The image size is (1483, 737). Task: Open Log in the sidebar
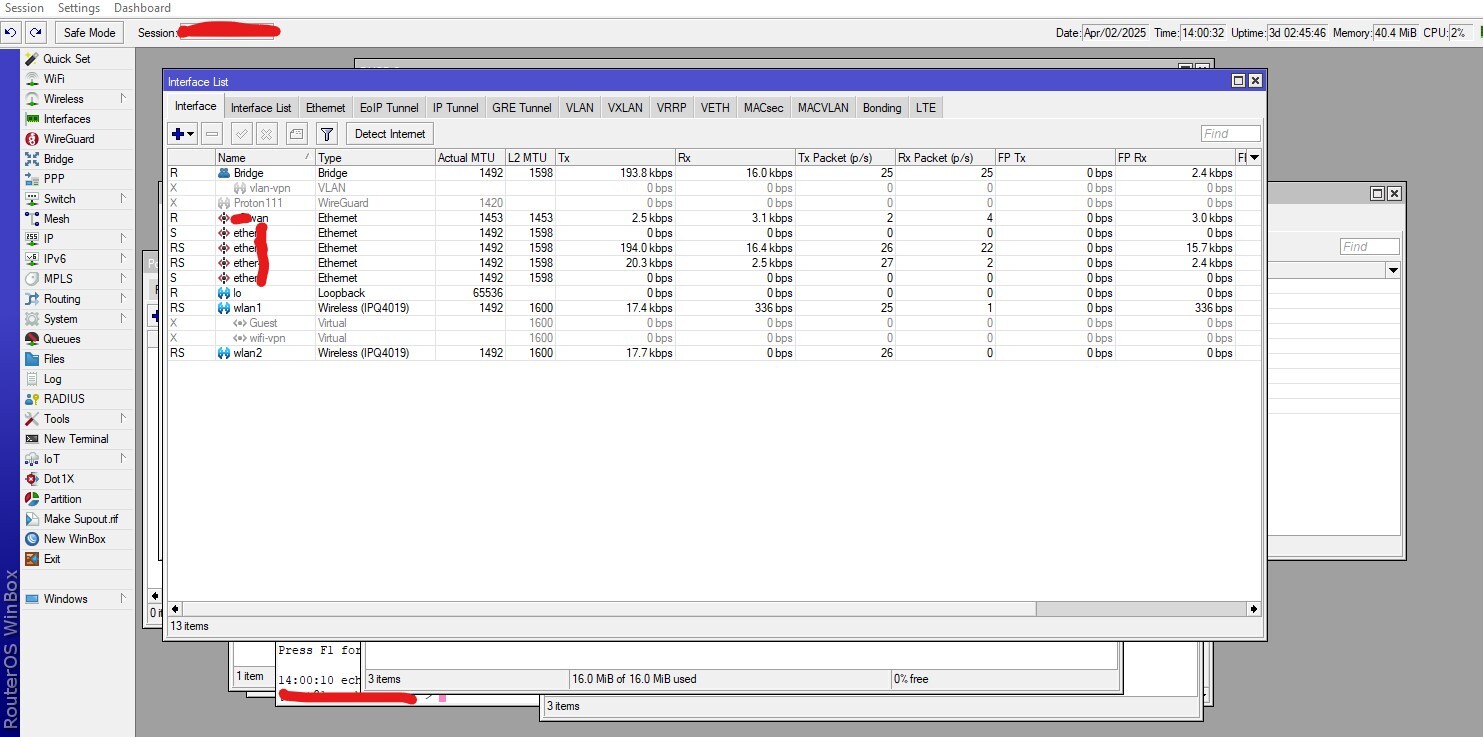click(x=52, y=379)
